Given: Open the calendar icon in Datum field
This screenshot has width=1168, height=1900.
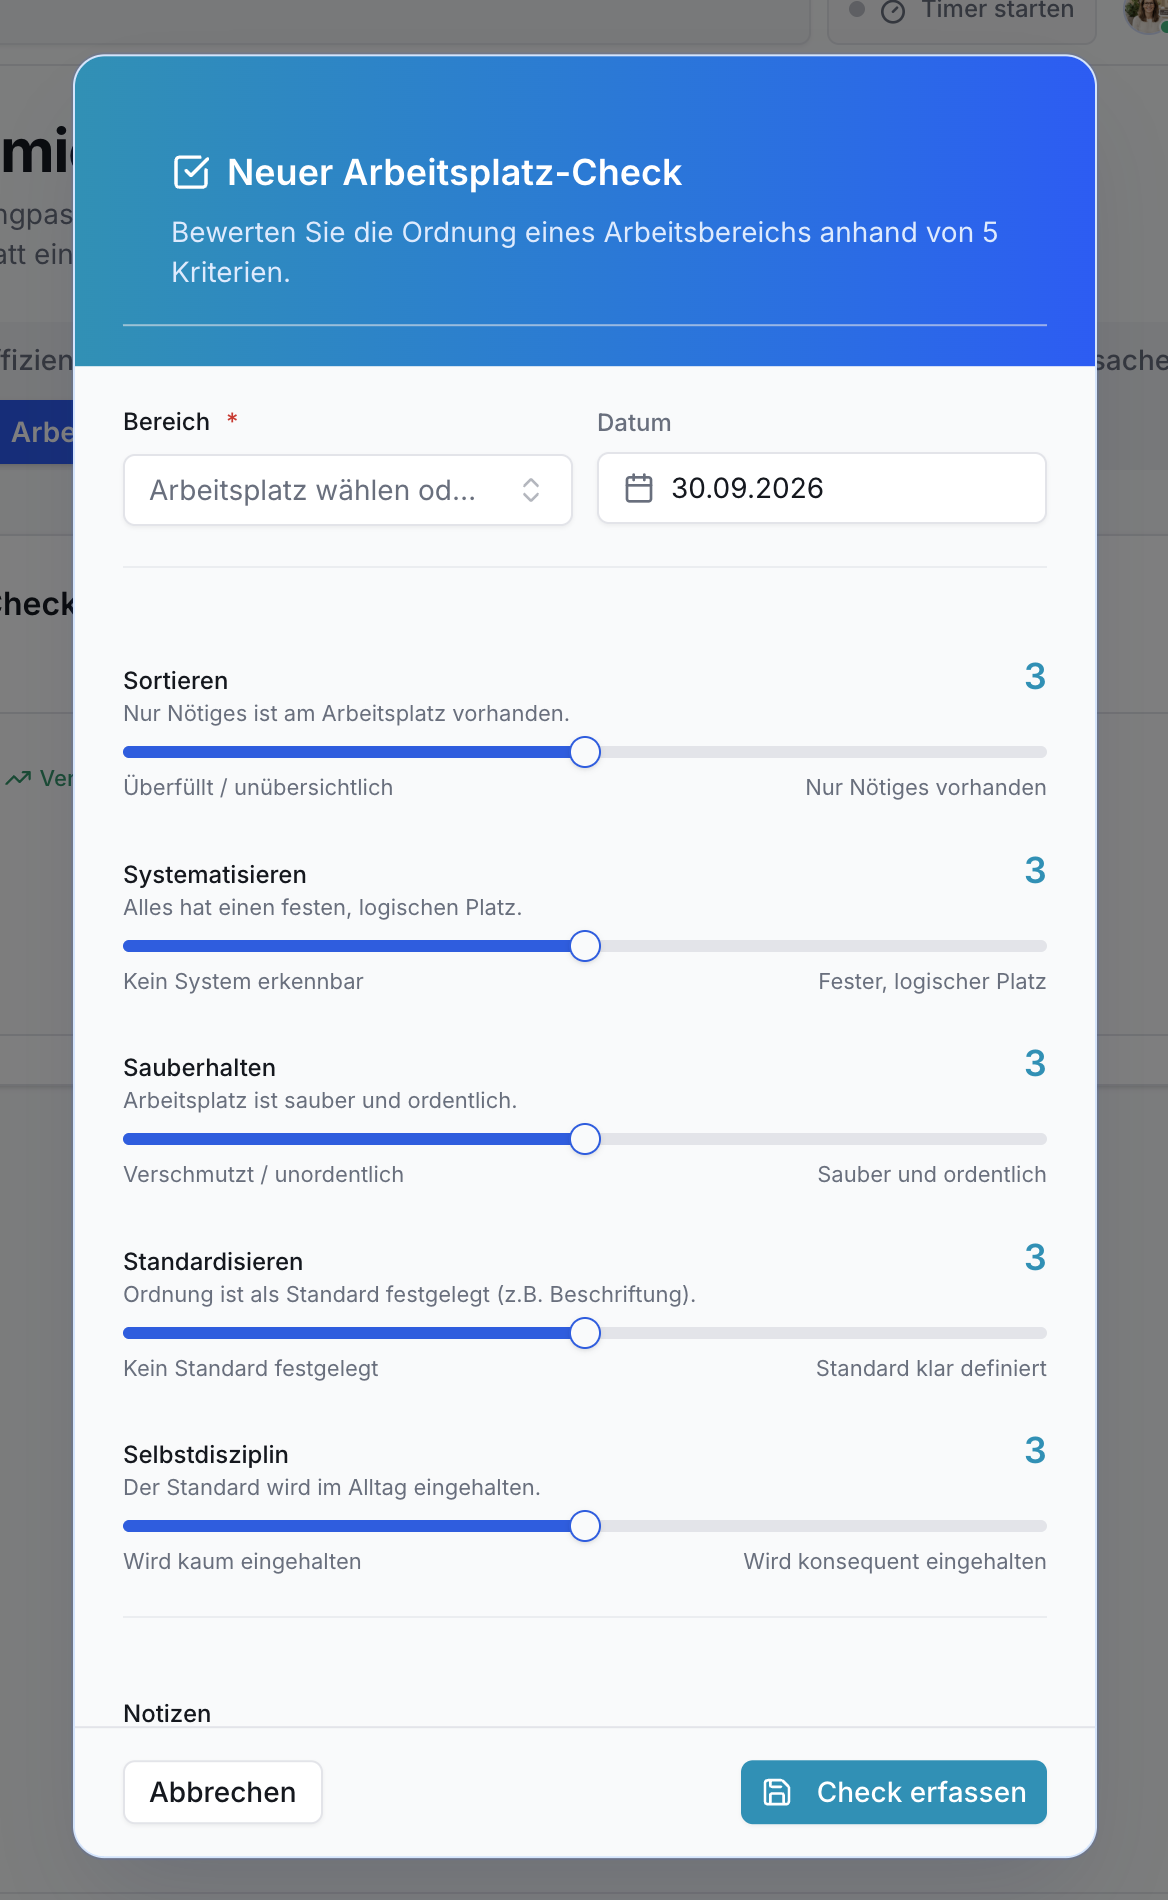Looking at the screenshot, I should tap(639, 488).
